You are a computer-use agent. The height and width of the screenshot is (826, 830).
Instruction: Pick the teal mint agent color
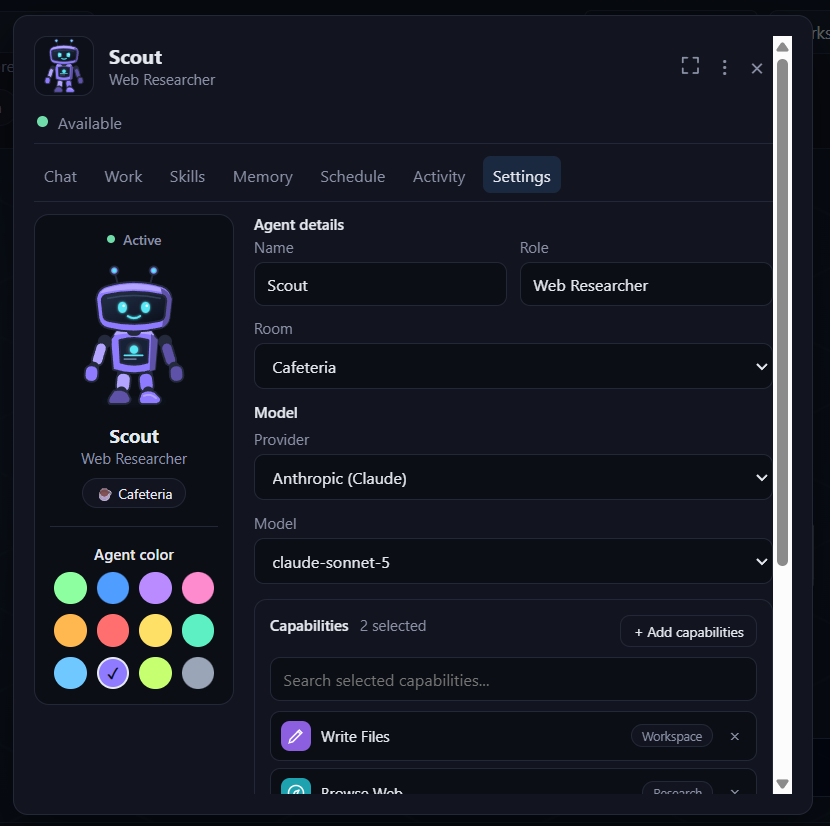point(198,630)
